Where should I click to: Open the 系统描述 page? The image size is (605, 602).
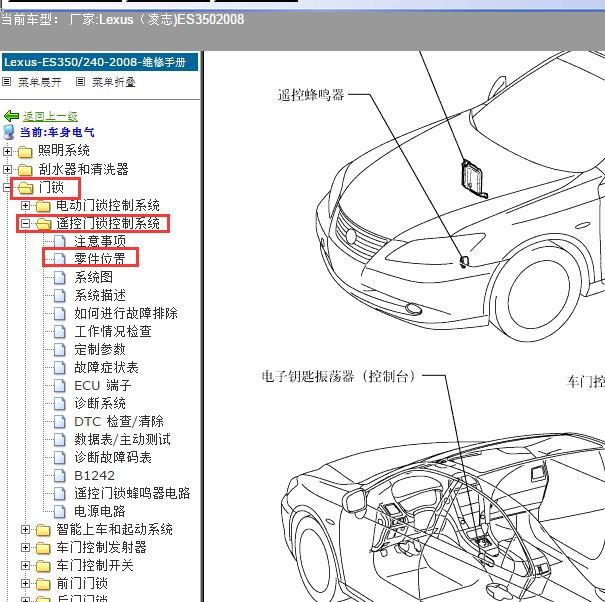(100, 295)
